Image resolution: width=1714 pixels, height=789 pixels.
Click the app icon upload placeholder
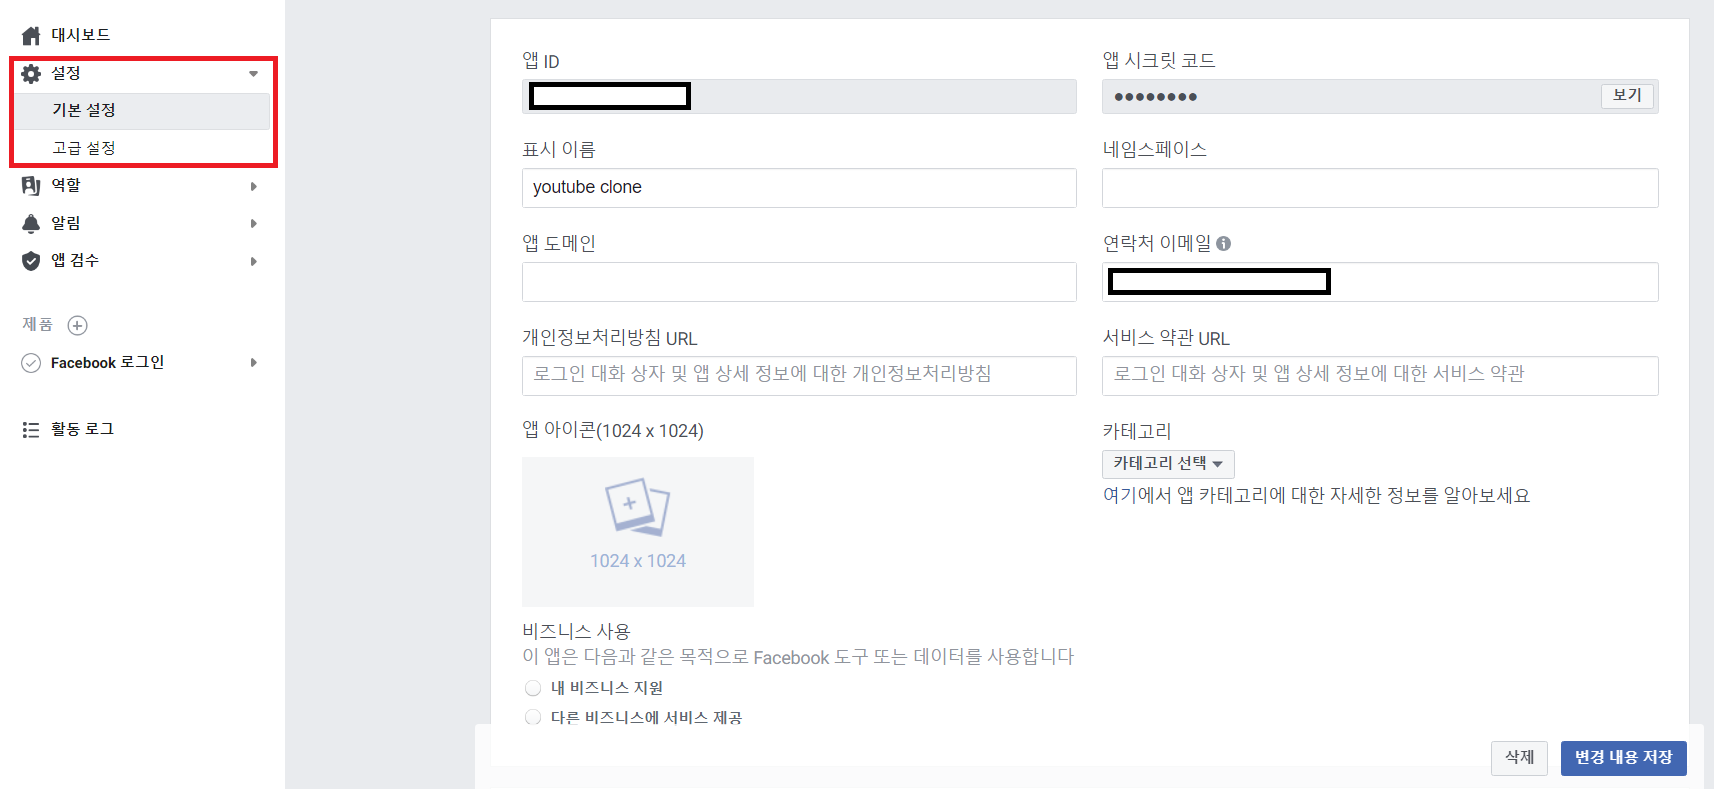coord(638,532)
